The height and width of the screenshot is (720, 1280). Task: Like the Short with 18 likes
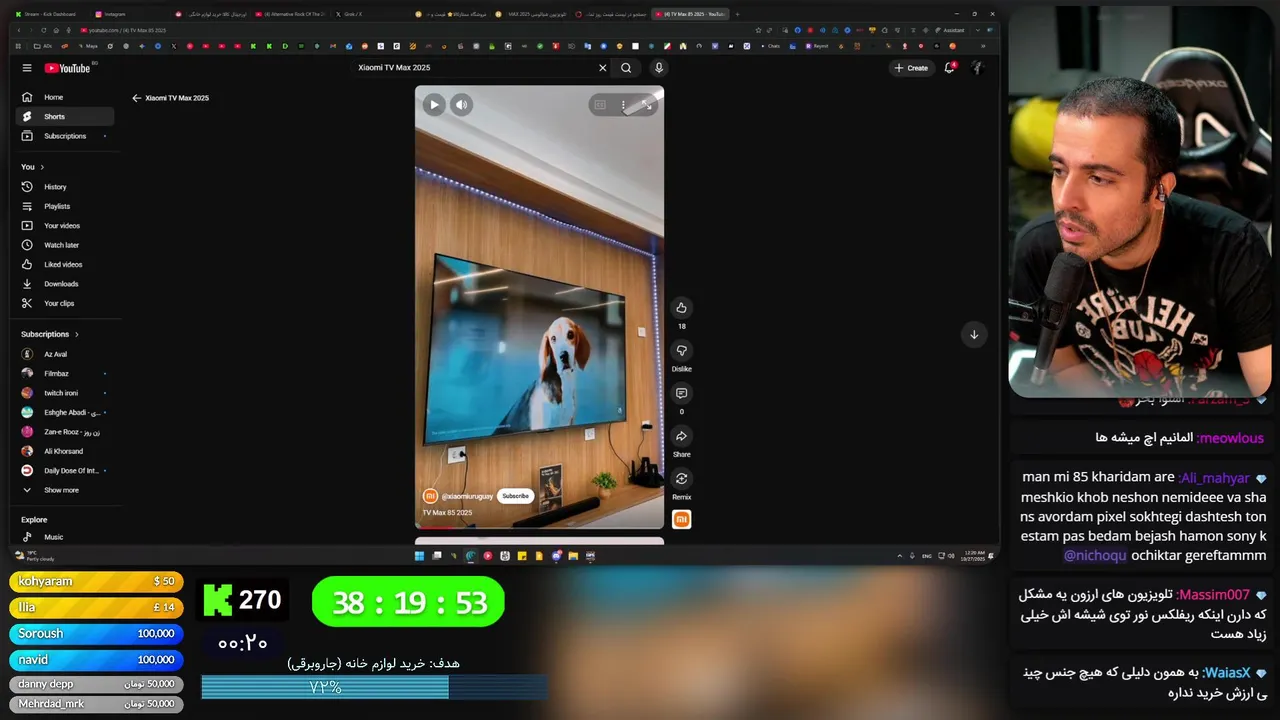click(681, 307)
